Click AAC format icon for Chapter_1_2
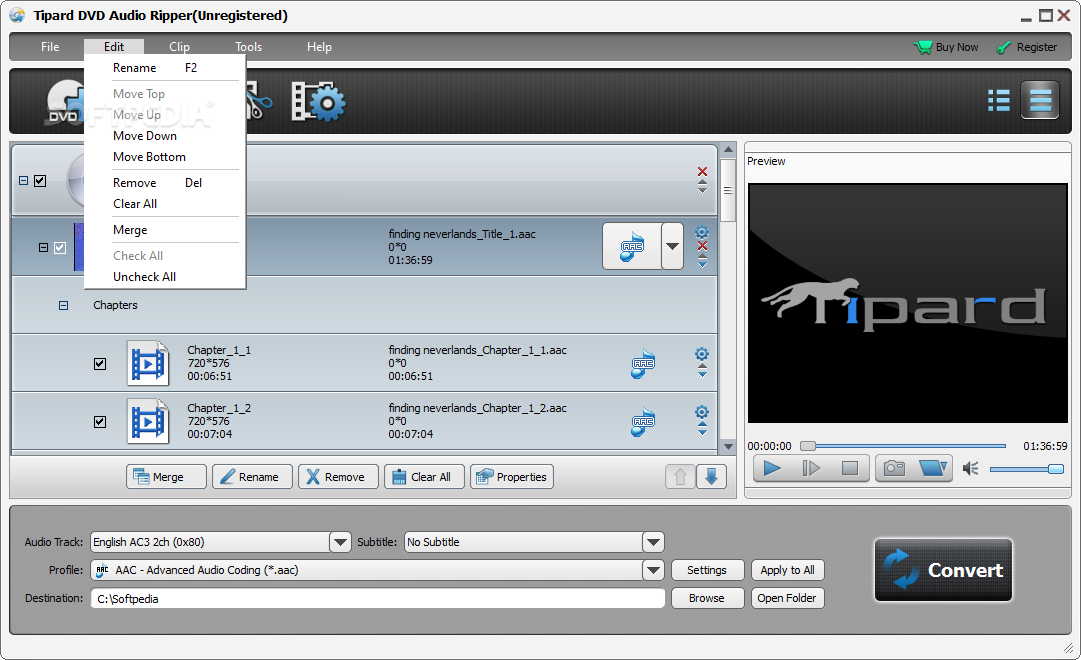 643,421
